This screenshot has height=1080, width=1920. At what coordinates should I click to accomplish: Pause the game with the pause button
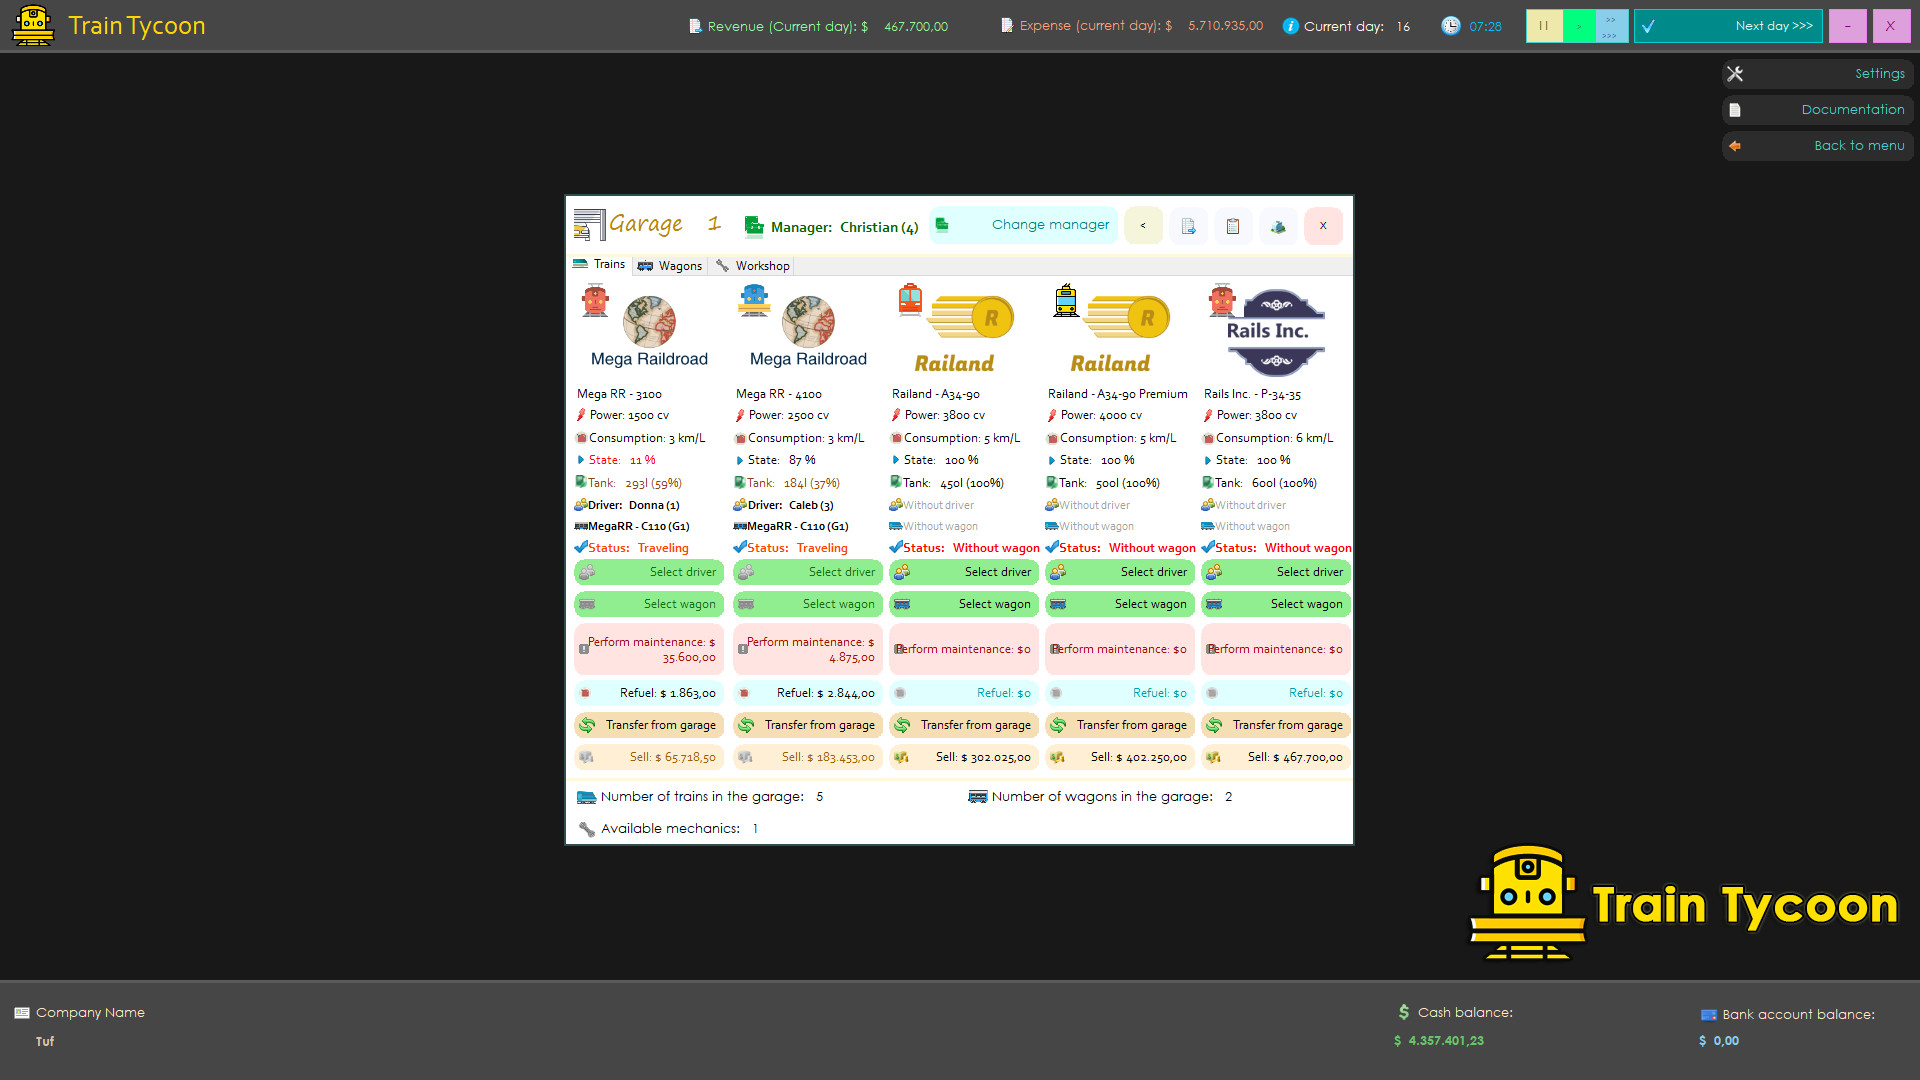pyautogui.click(x=1544, y=25)
